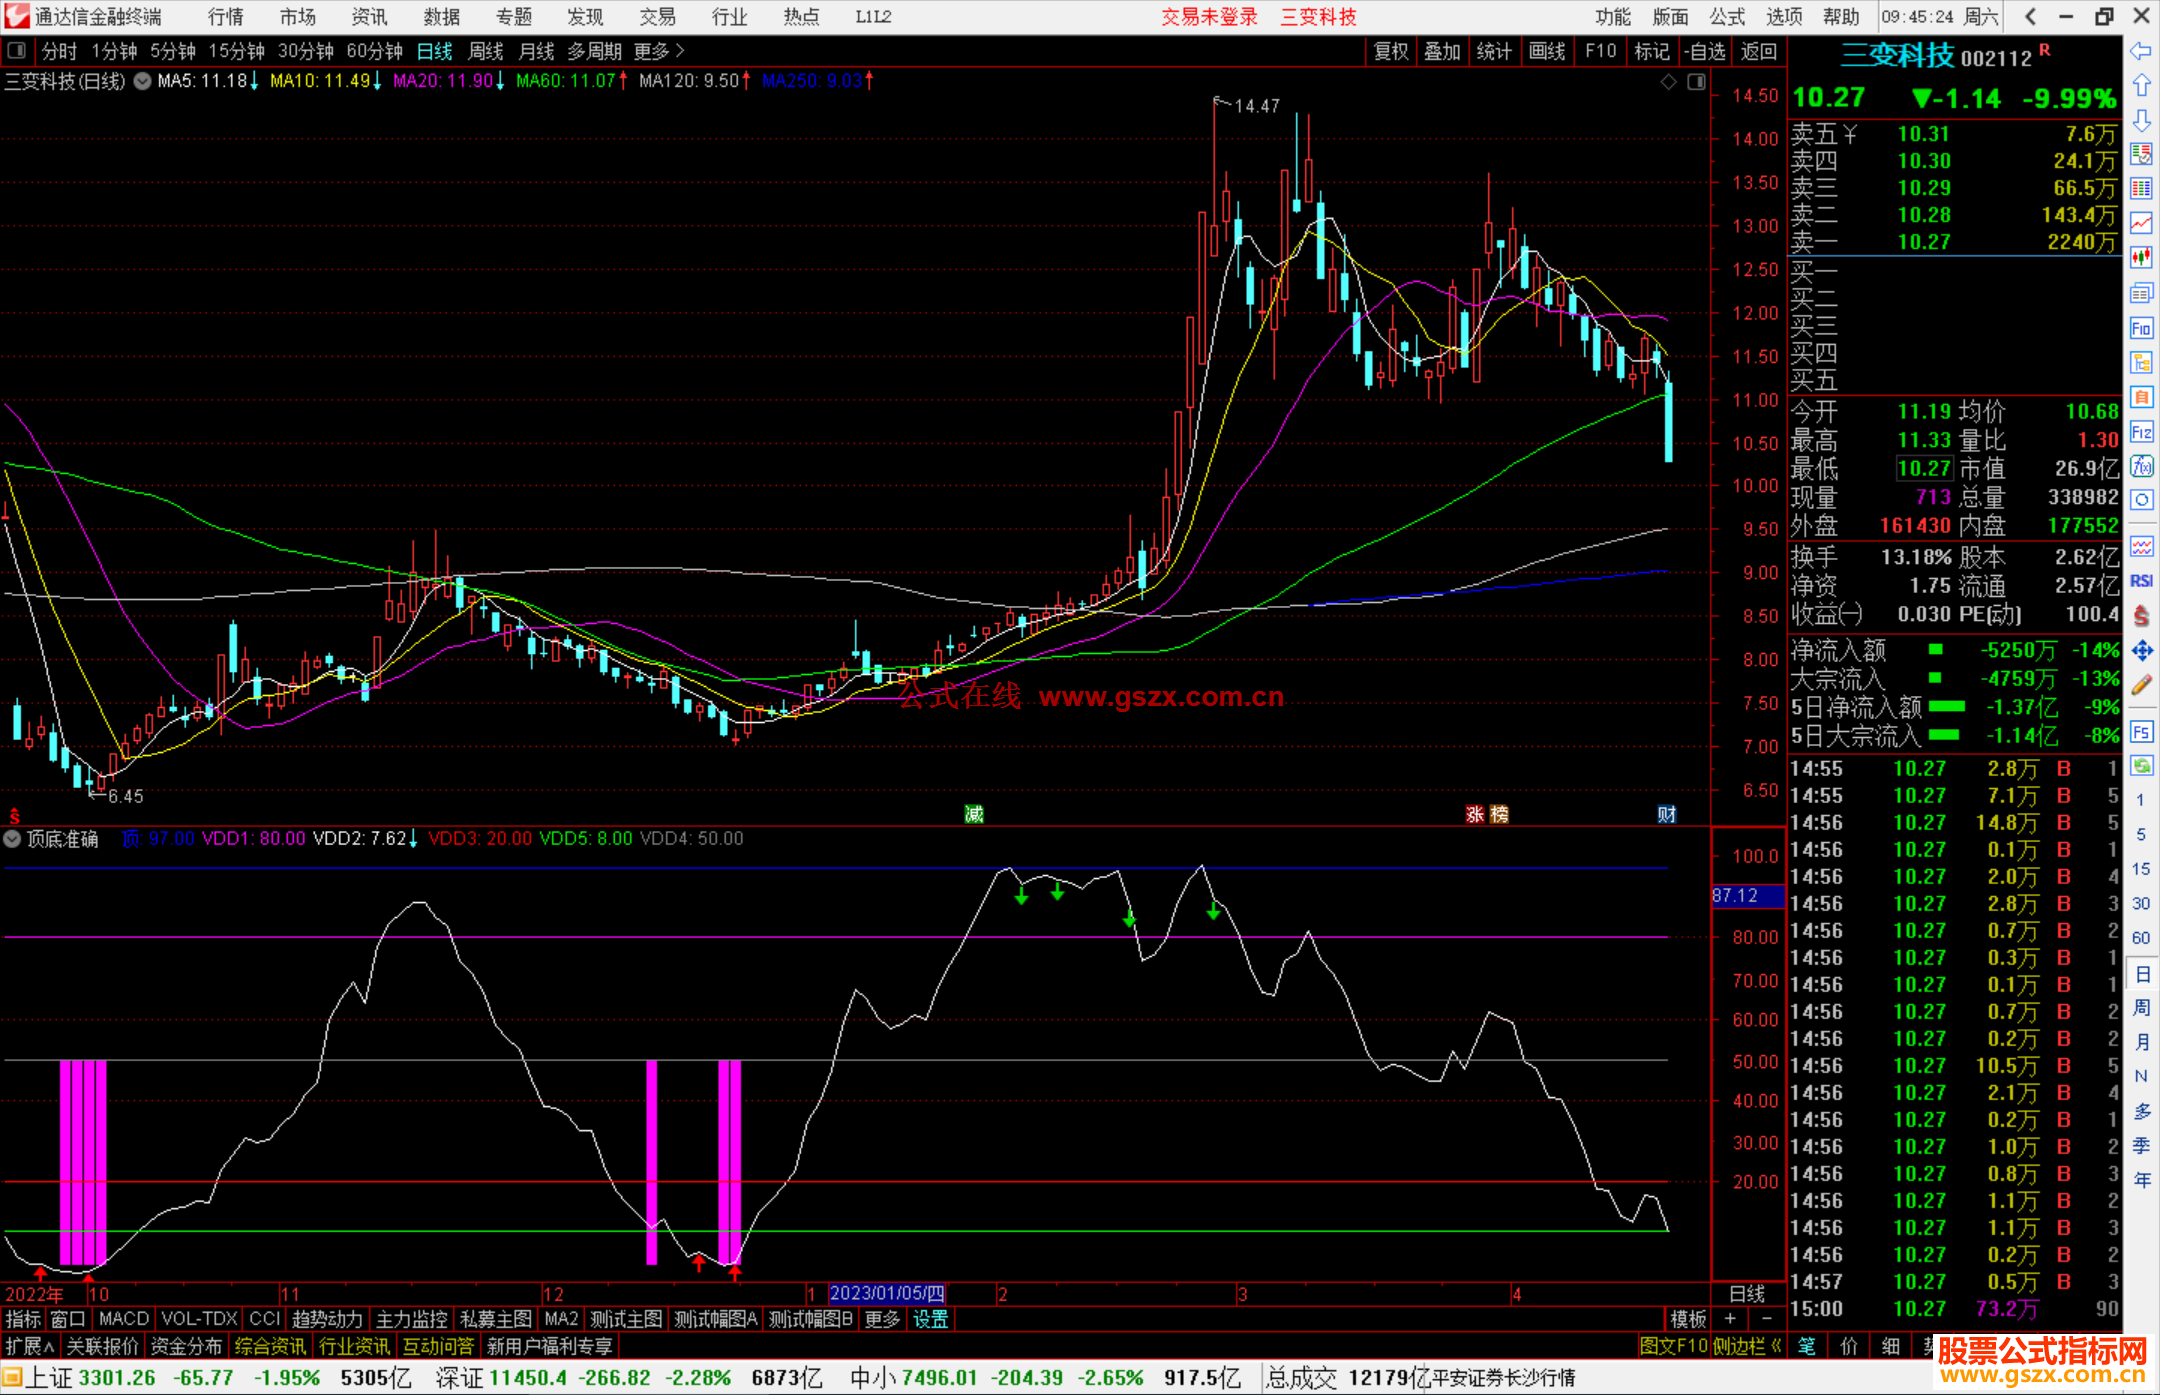The image size is (2160, 1395).
Task: Click the minus zoom button beside 模板
Action: [x=1766, y=1319]
